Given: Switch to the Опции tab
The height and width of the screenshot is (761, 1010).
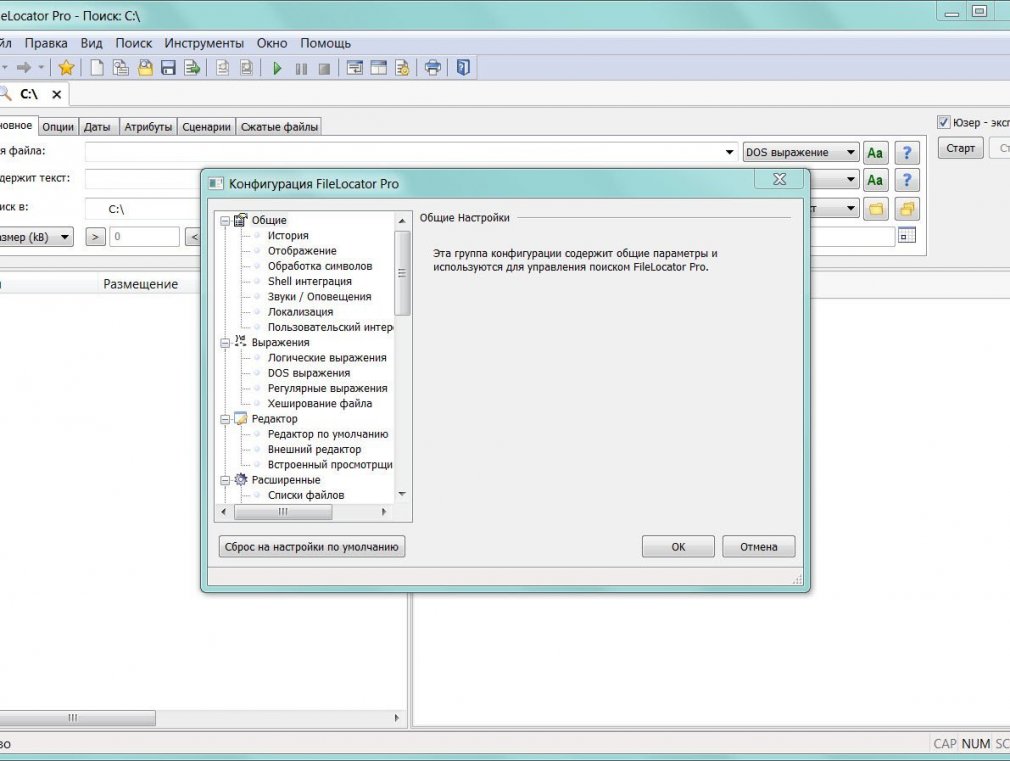Looking at the screenshot, I should pyautogui.click(x=58, y=127).
